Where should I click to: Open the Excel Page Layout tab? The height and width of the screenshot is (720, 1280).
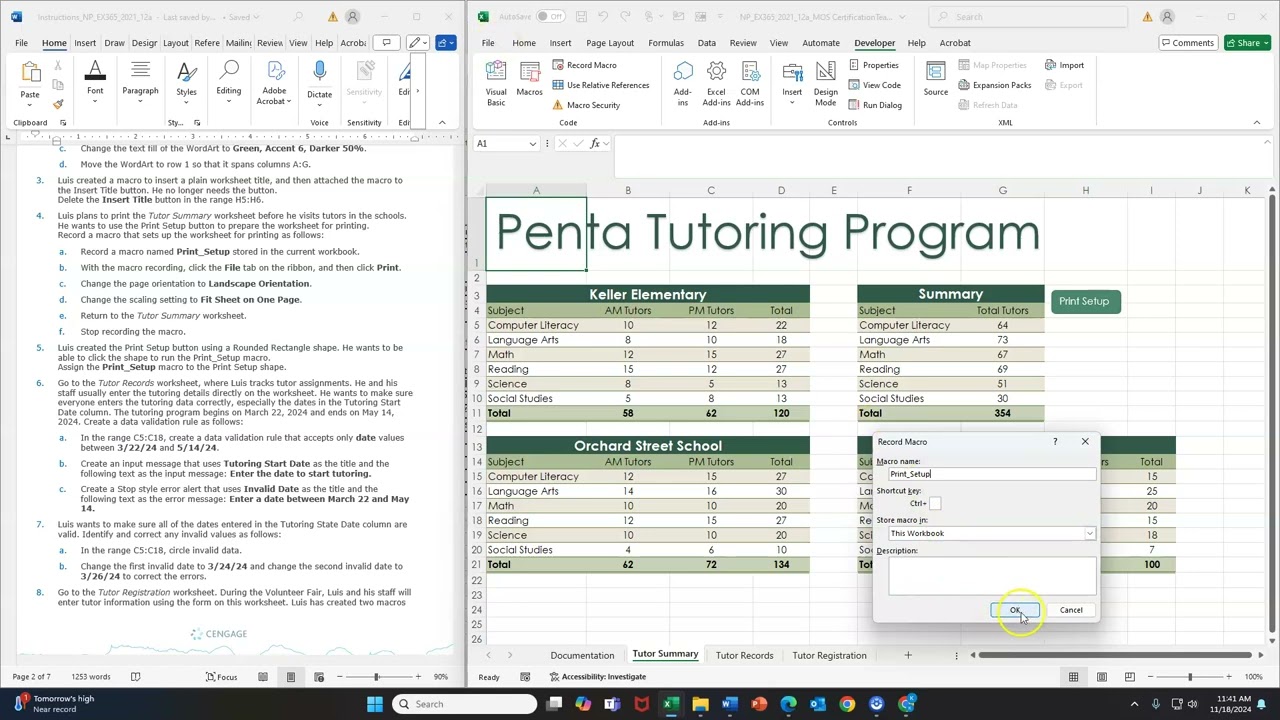click(610, 43)
